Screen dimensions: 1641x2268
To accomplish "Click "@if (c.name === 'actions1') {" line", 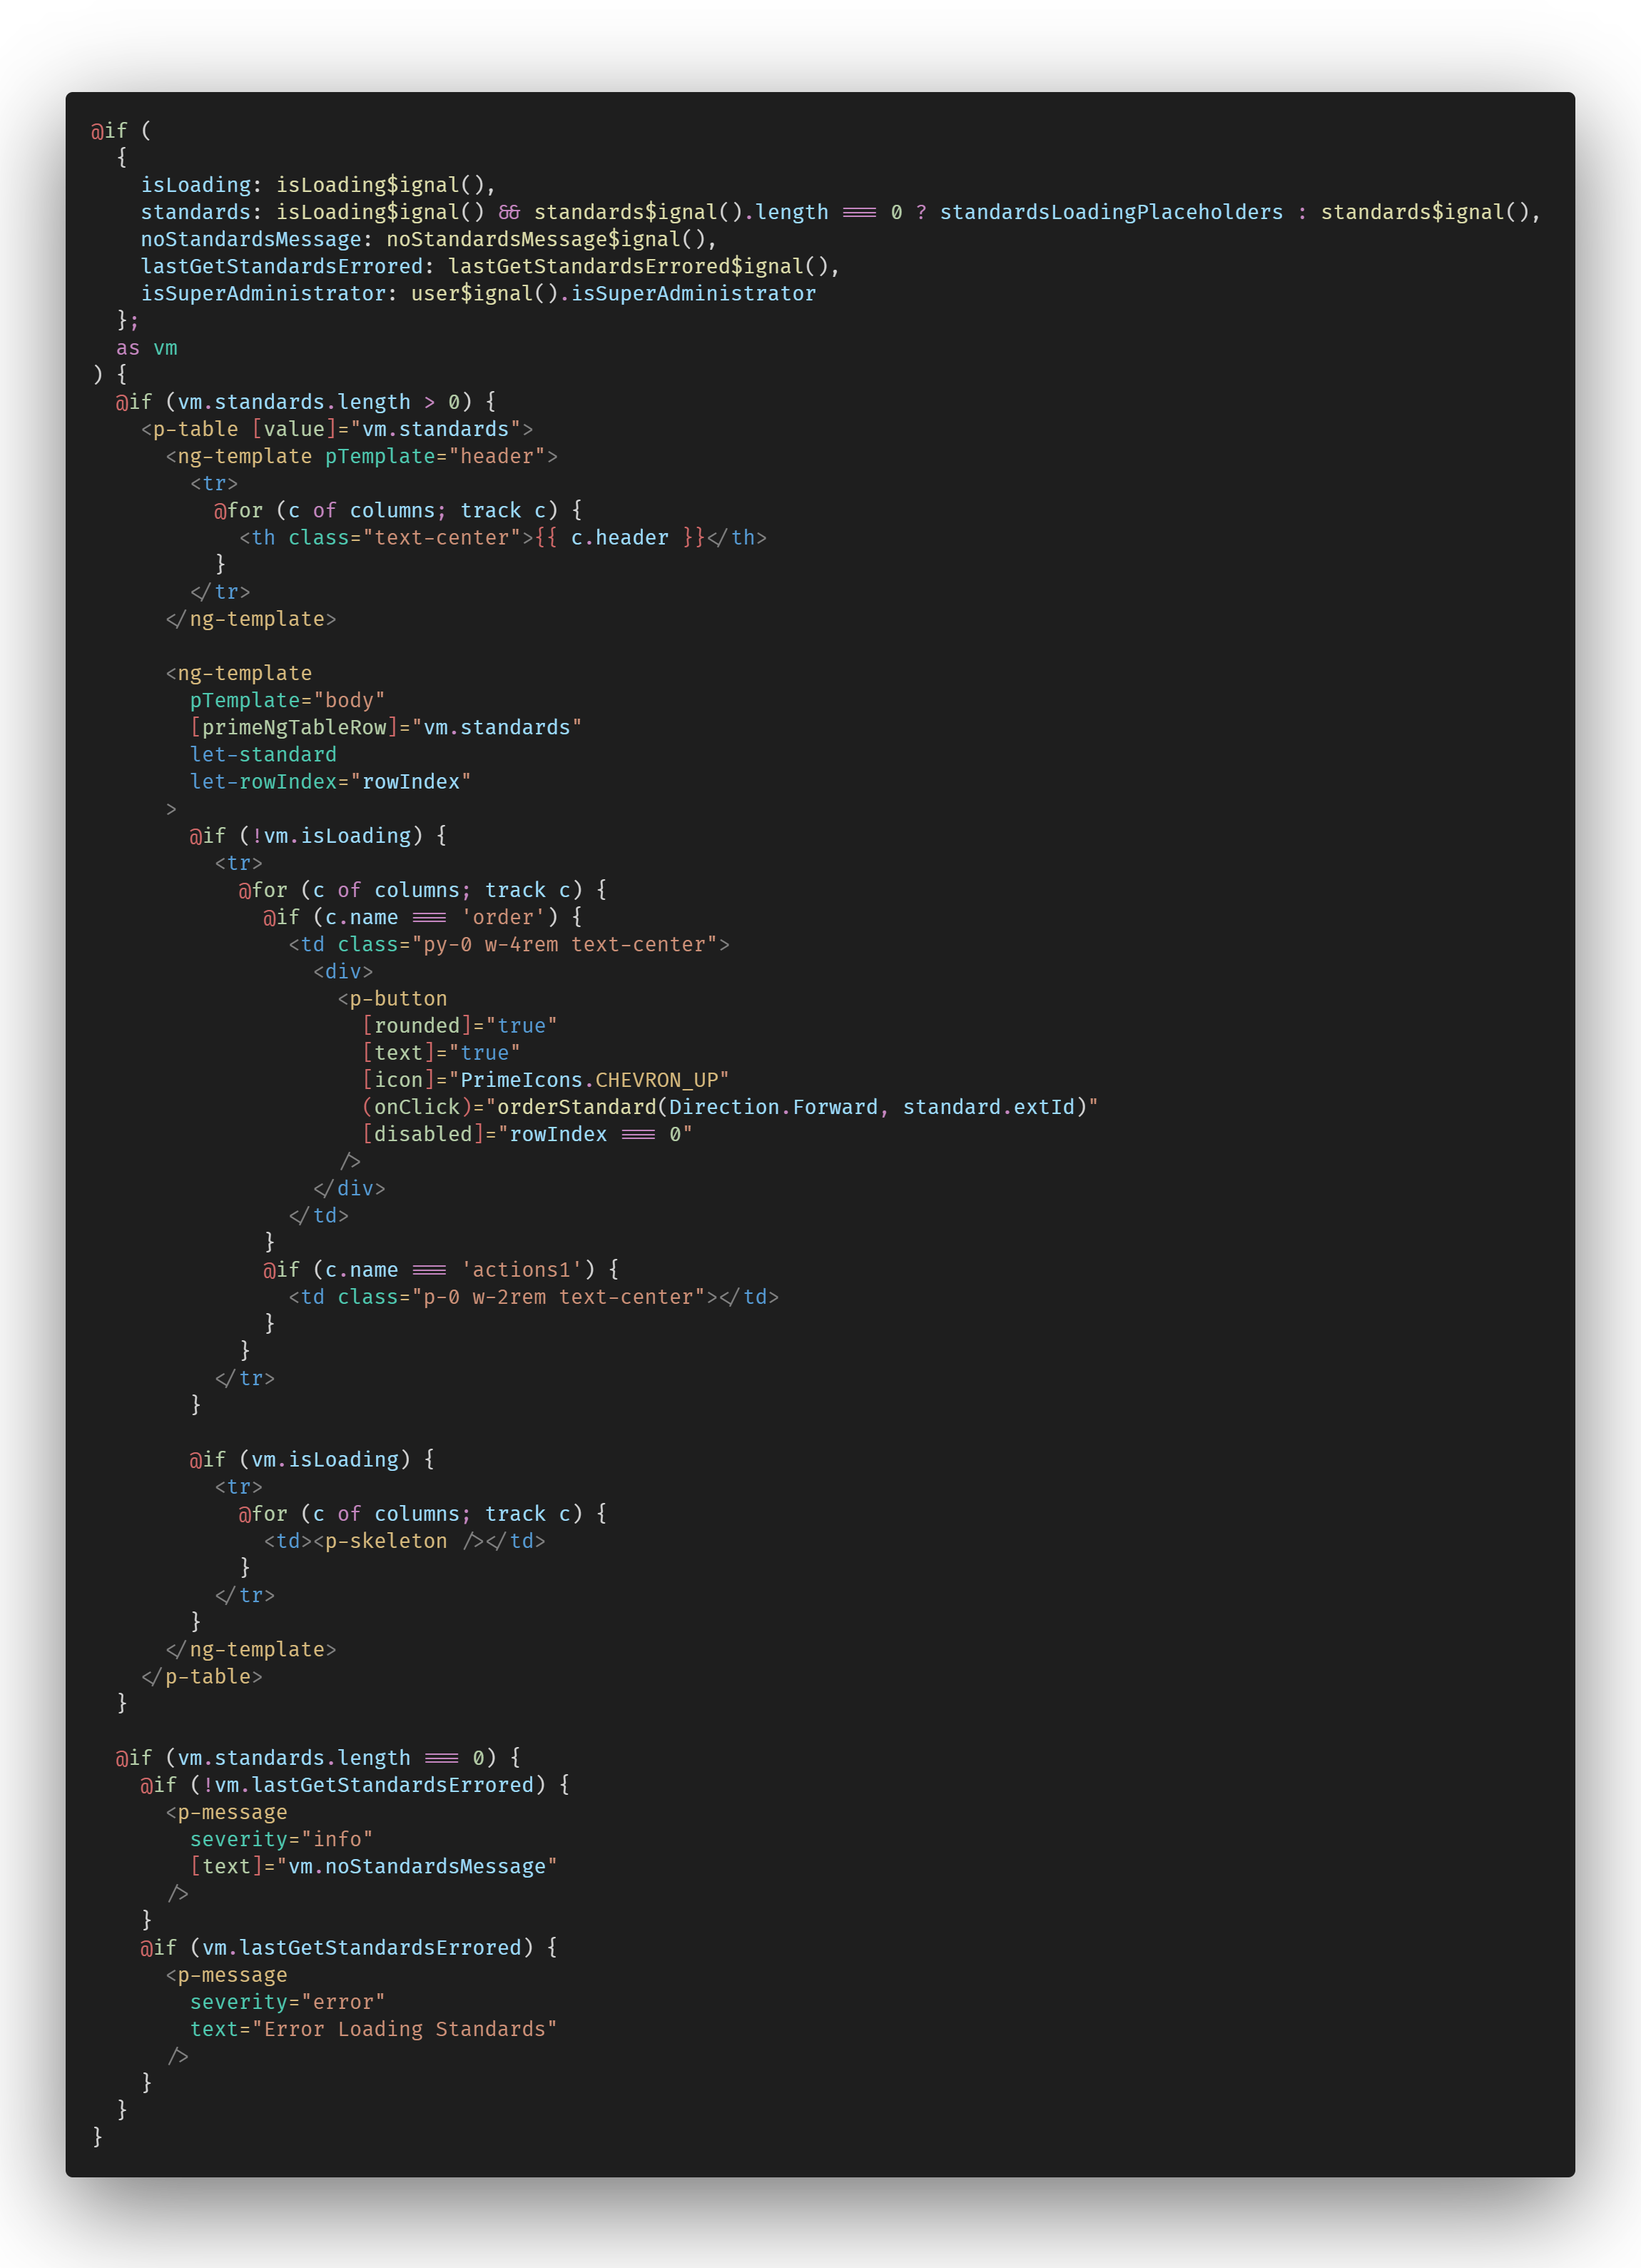I will [441, 1270].
